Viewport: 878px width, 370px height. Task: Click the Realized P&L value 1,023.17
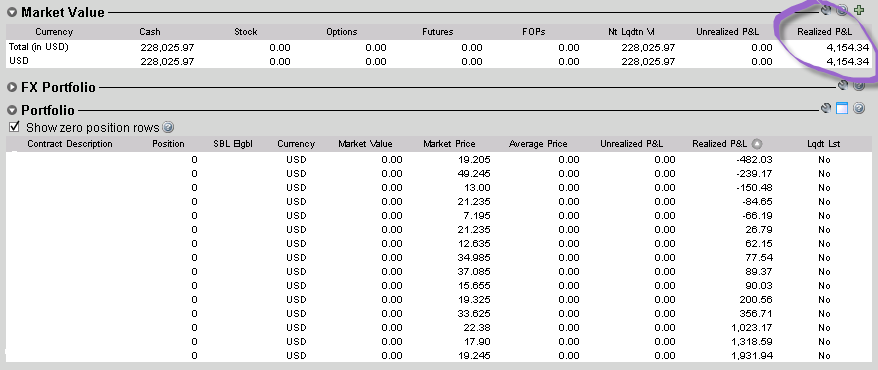pos(751,327)
